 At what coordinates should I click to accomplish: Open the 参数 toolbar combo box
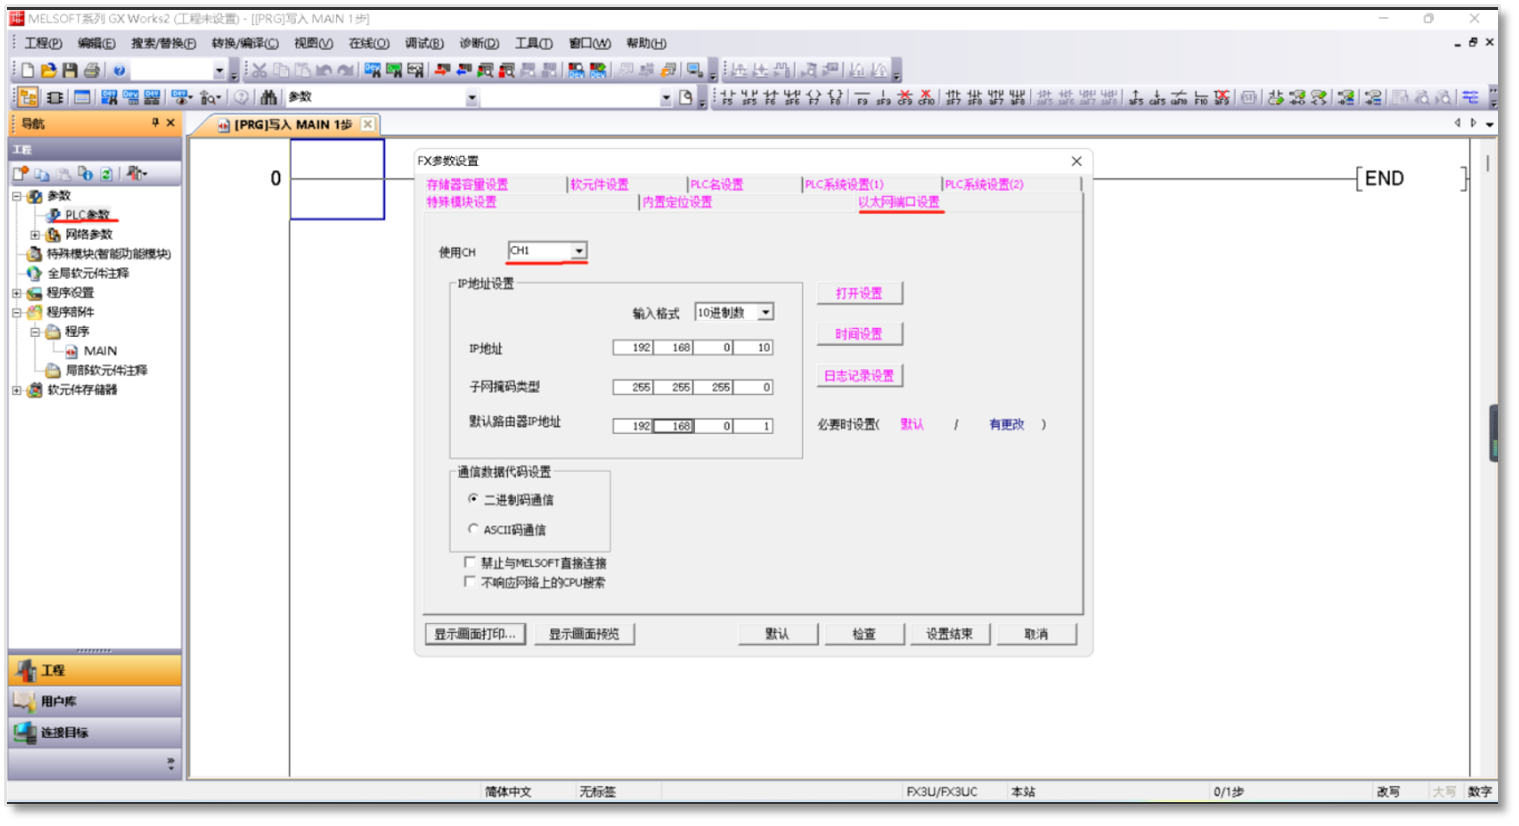(382, 97)
